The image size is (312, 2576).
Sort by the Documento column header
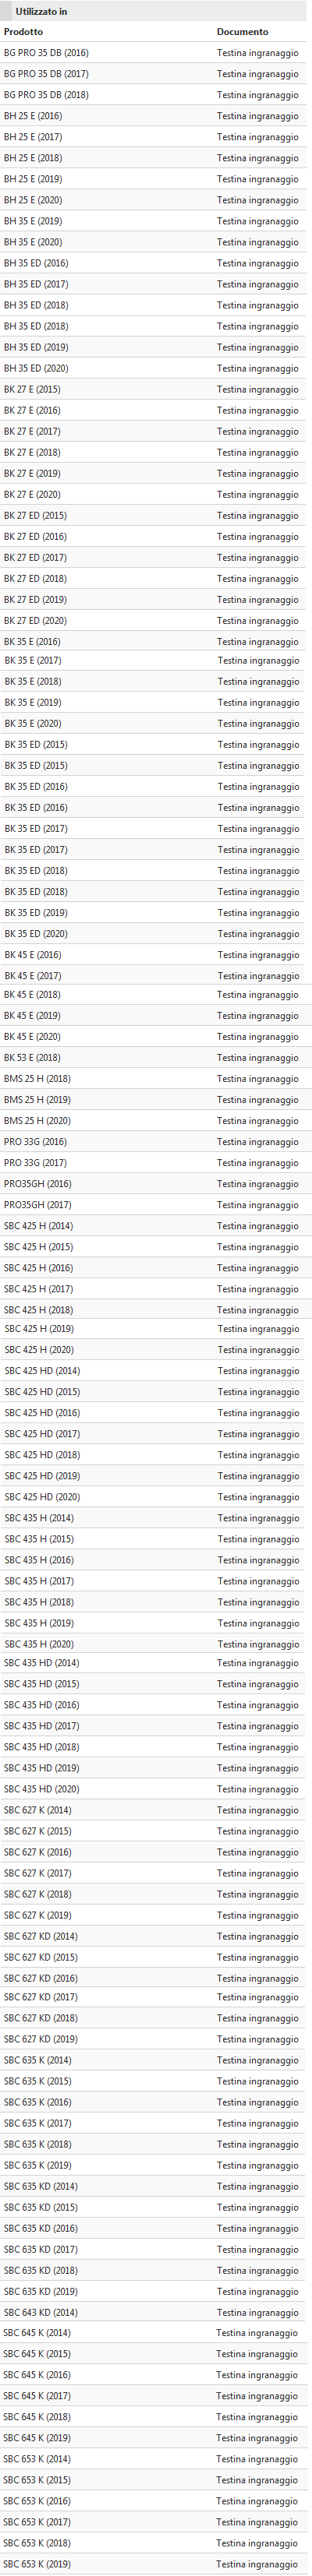point(242,32)
